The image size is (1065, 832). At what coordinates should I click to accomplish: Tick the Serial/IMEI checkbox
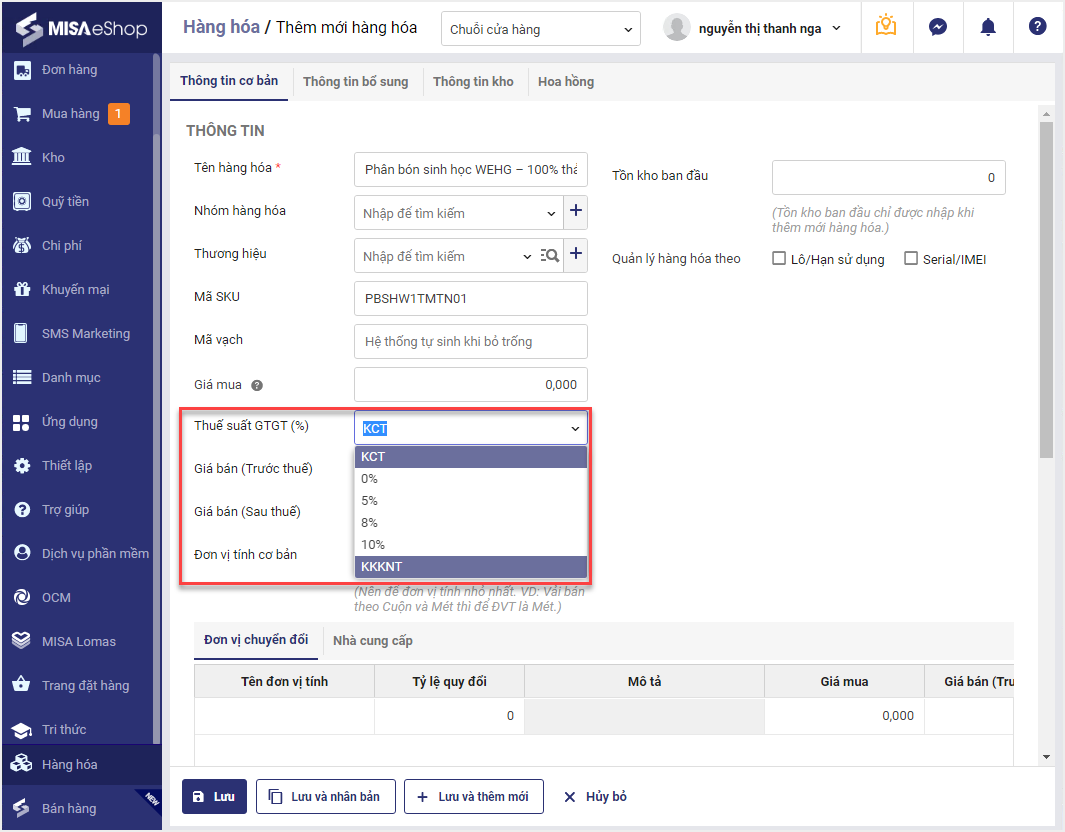[x=911, y=259]
